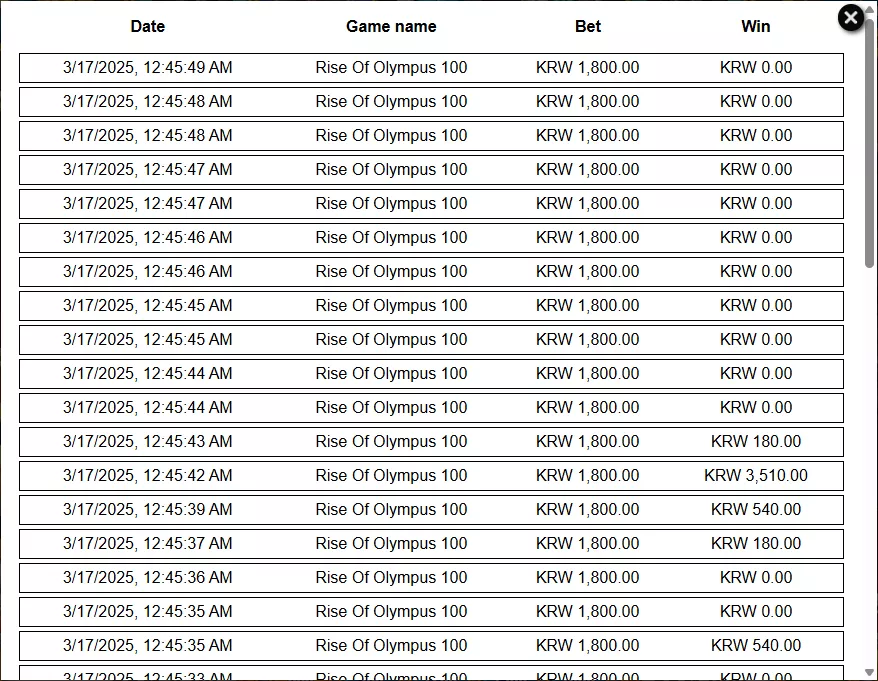Click the Win column header
This screenshot has width=878, height=681.
pos(756,26)
